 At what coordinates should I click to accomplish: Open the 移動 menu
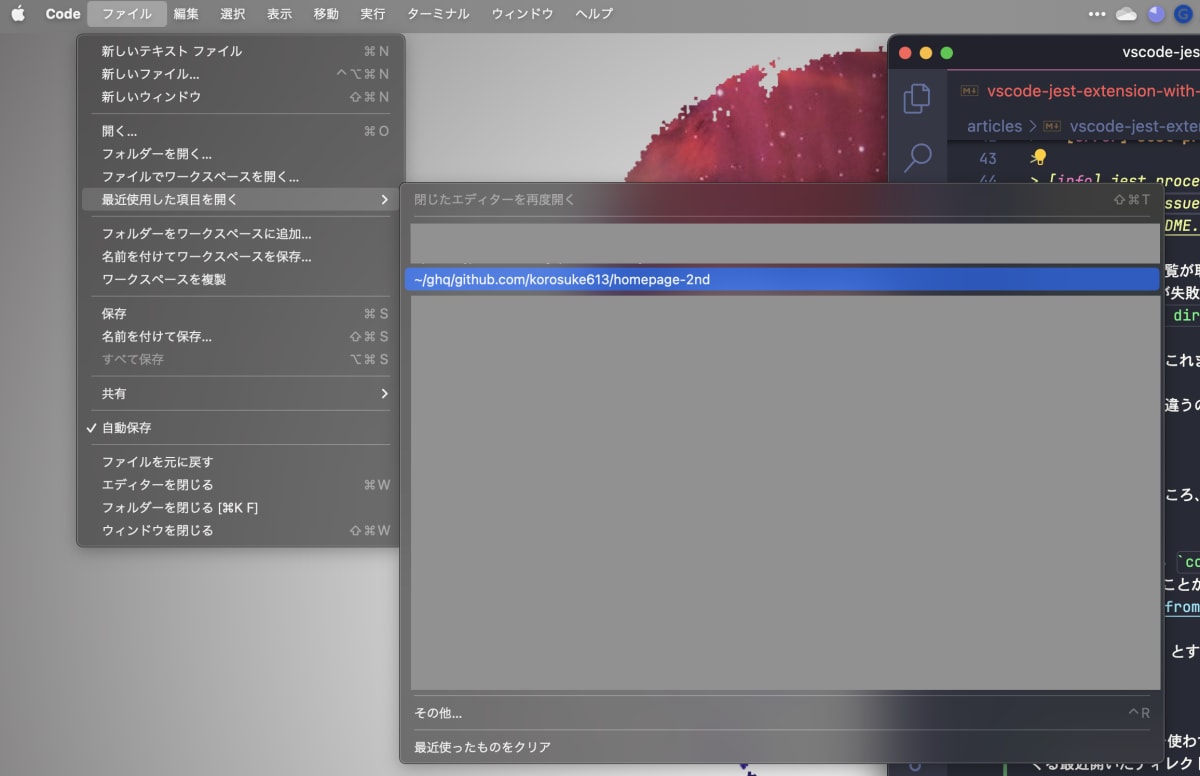pyautogui.click(x=326, y=14)
